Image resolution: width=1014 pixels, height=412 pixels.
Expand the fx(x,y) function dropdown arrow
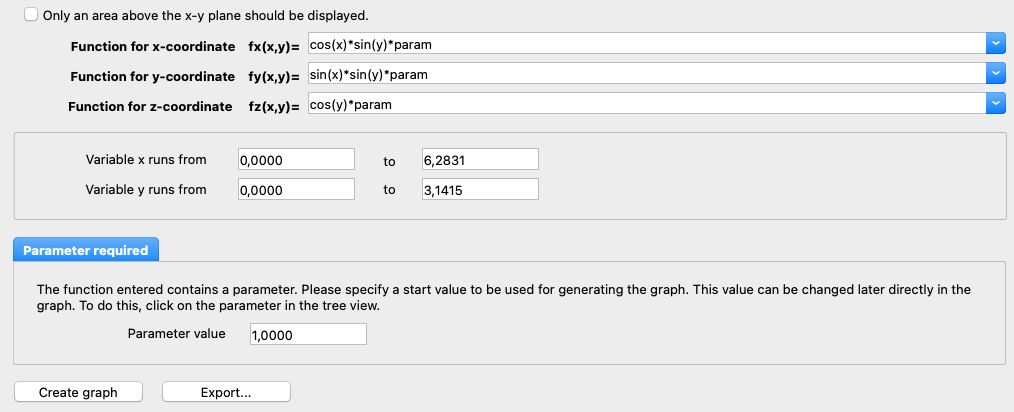coord(995,43)
